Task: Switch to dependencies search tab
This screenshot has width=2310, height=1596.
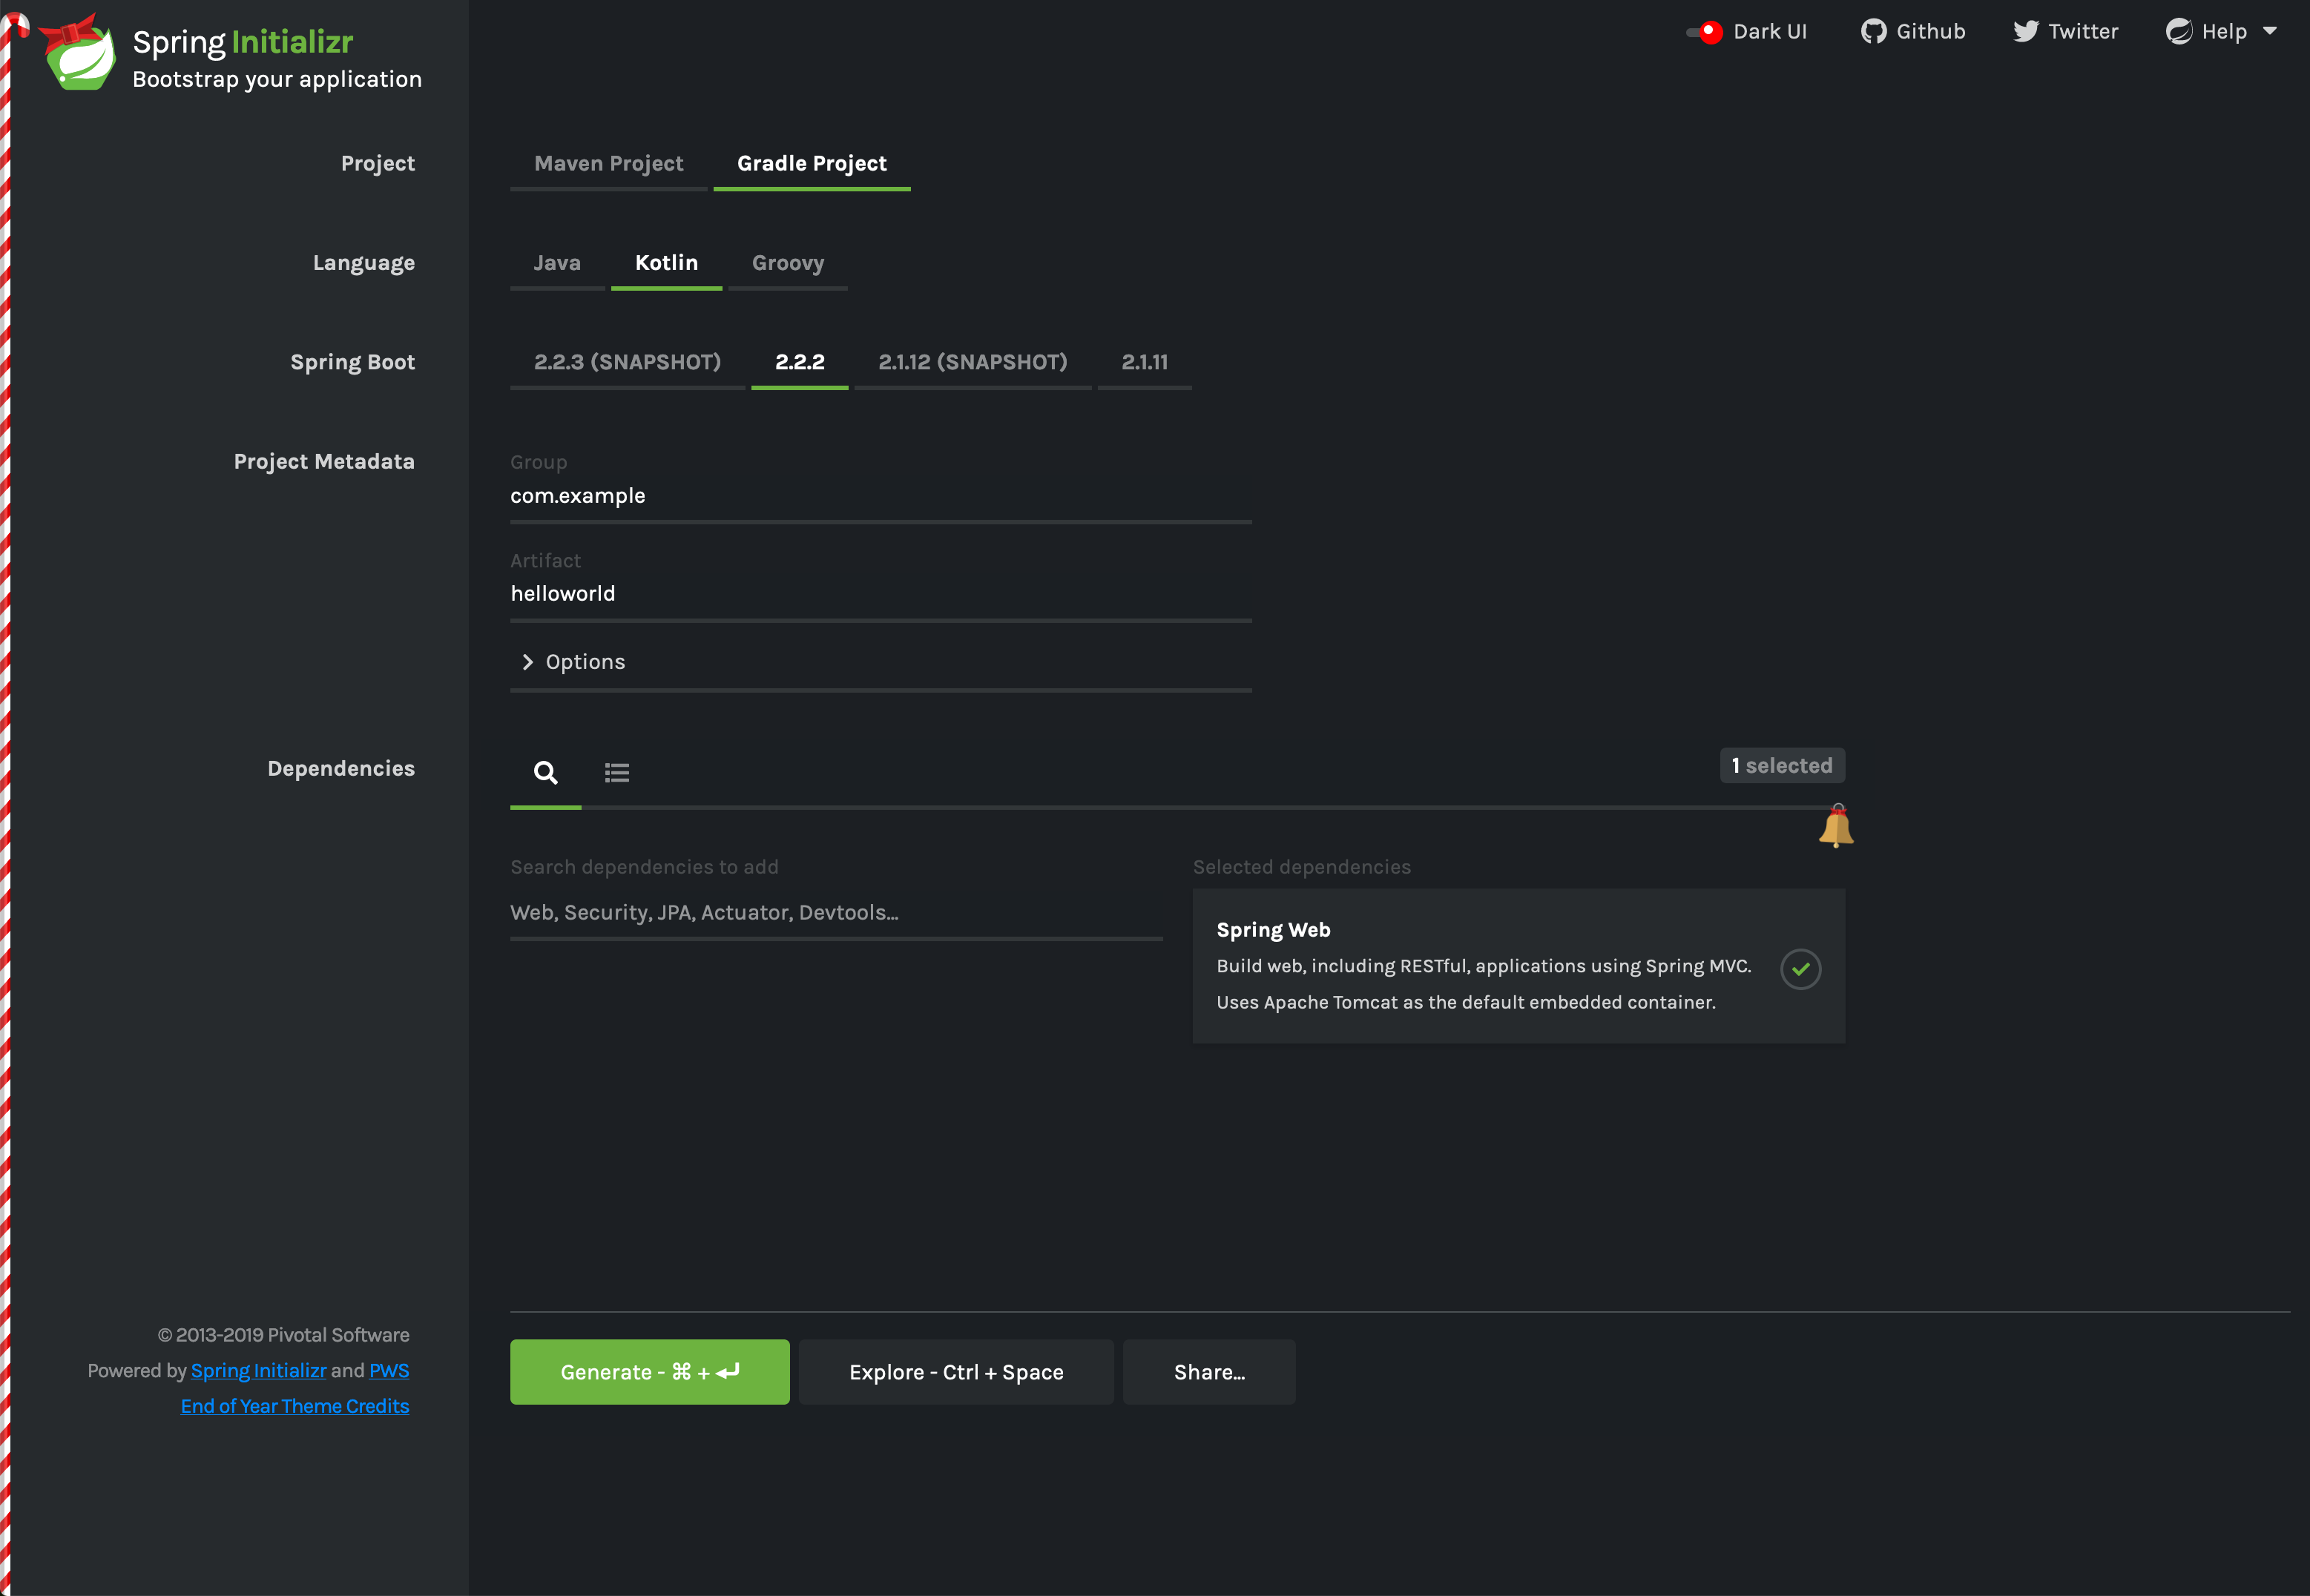Action: click(x=545, y=773)
